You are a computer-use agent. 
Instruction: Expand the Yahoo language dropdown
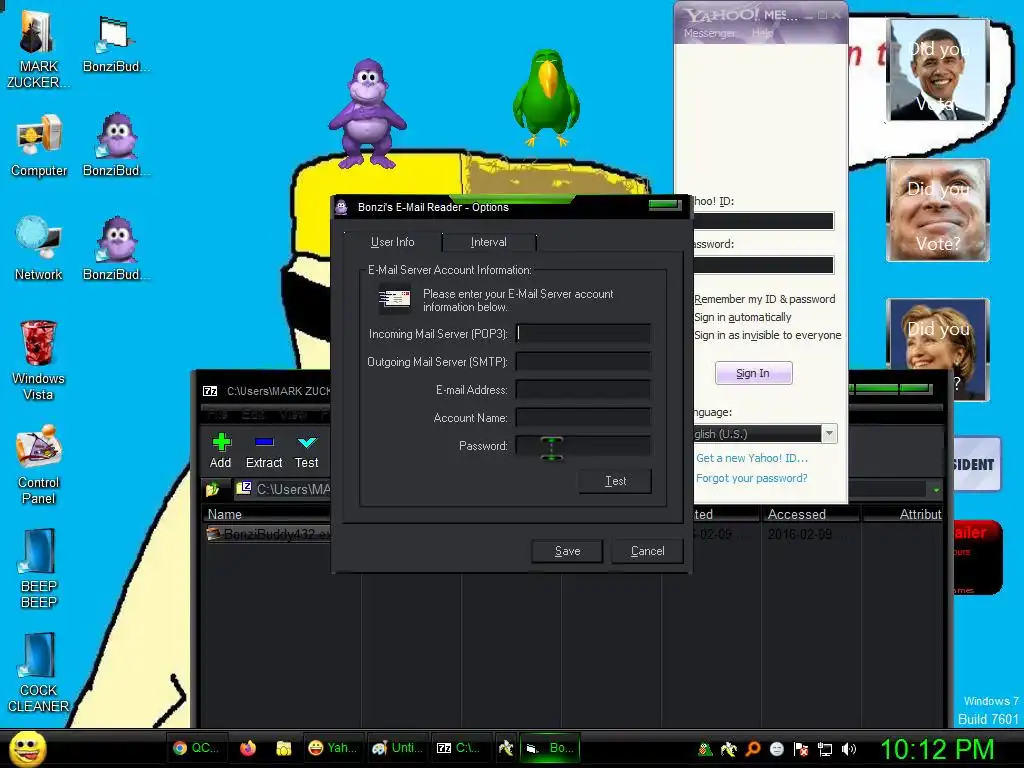(829, 434)
